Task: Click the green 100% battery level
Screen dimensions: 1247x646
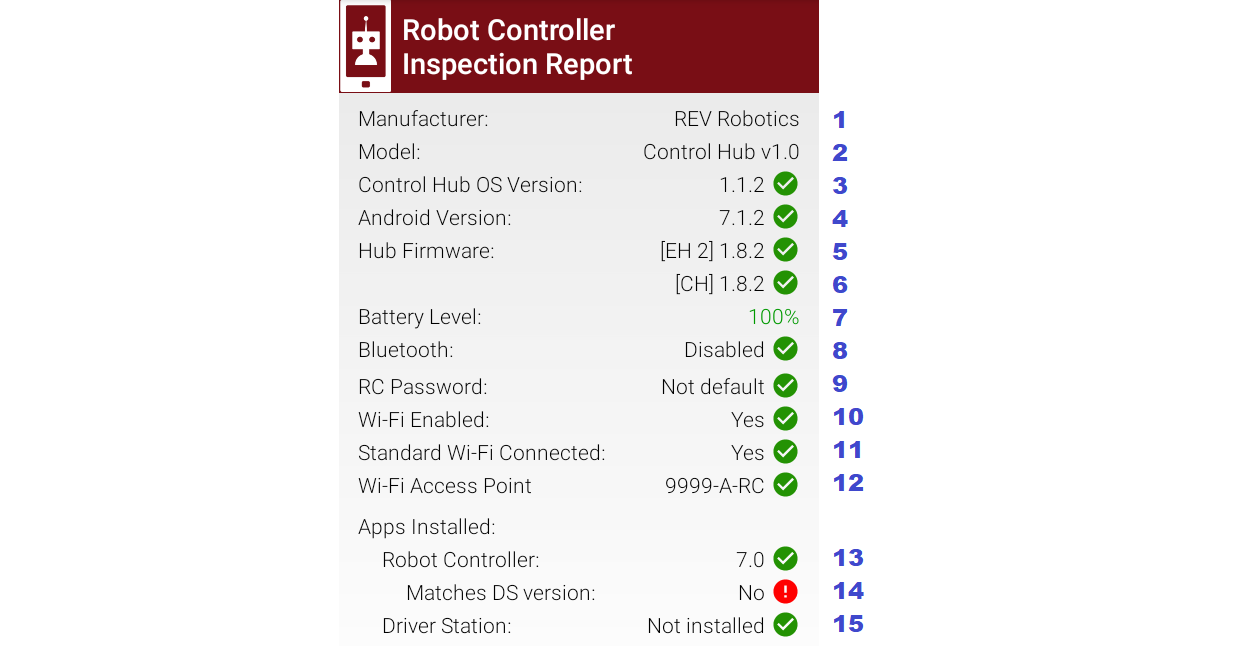Action: tap(773, 317)
